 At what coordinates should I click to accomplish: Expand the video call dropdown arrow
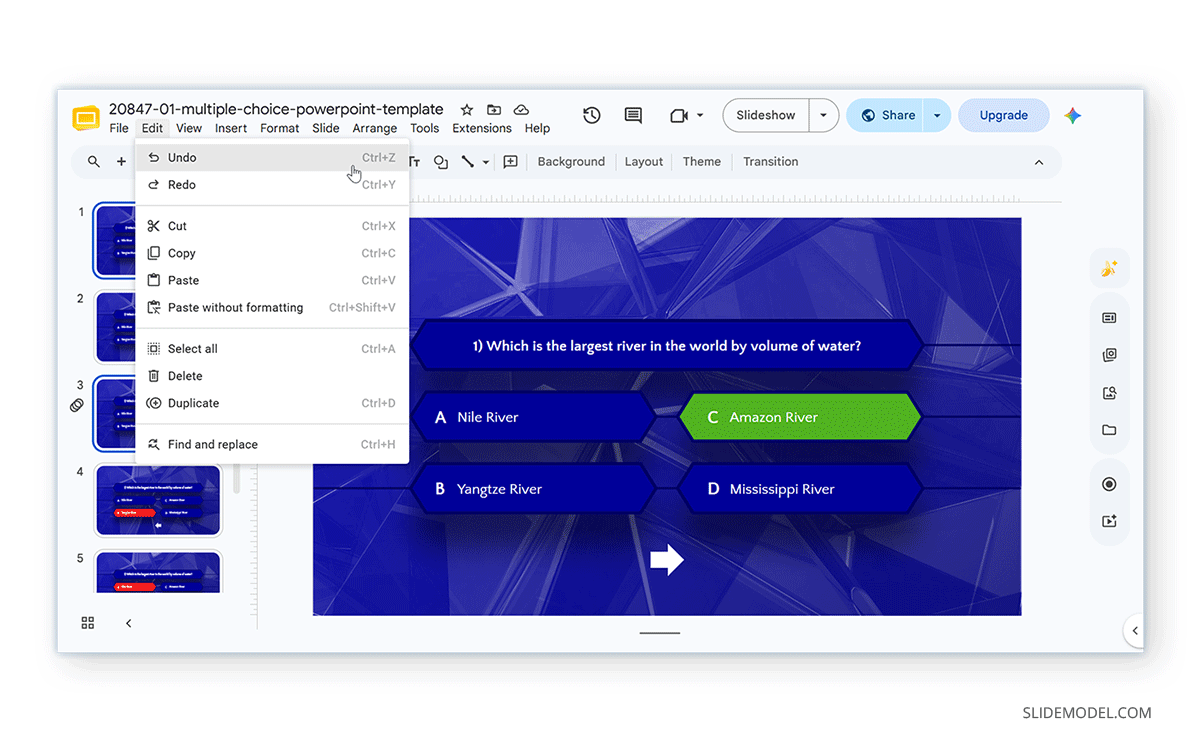pos(700,116)
